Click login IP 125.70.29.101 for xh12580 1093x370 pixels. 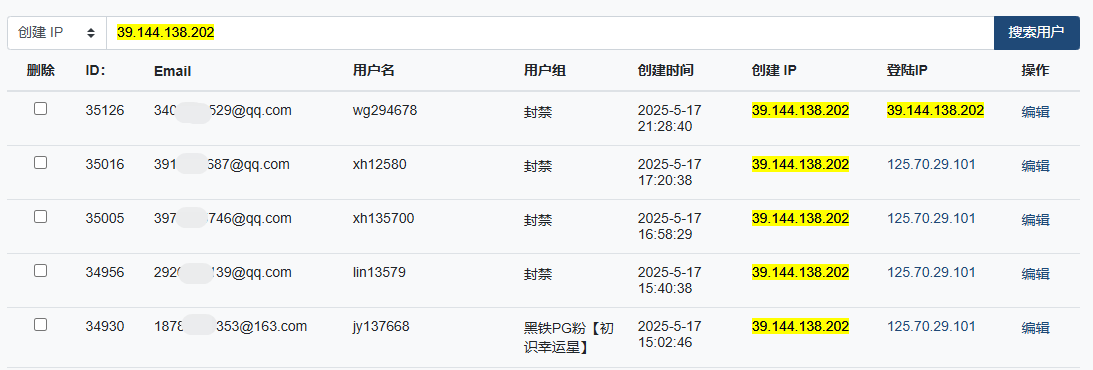[x=931, y=164]
